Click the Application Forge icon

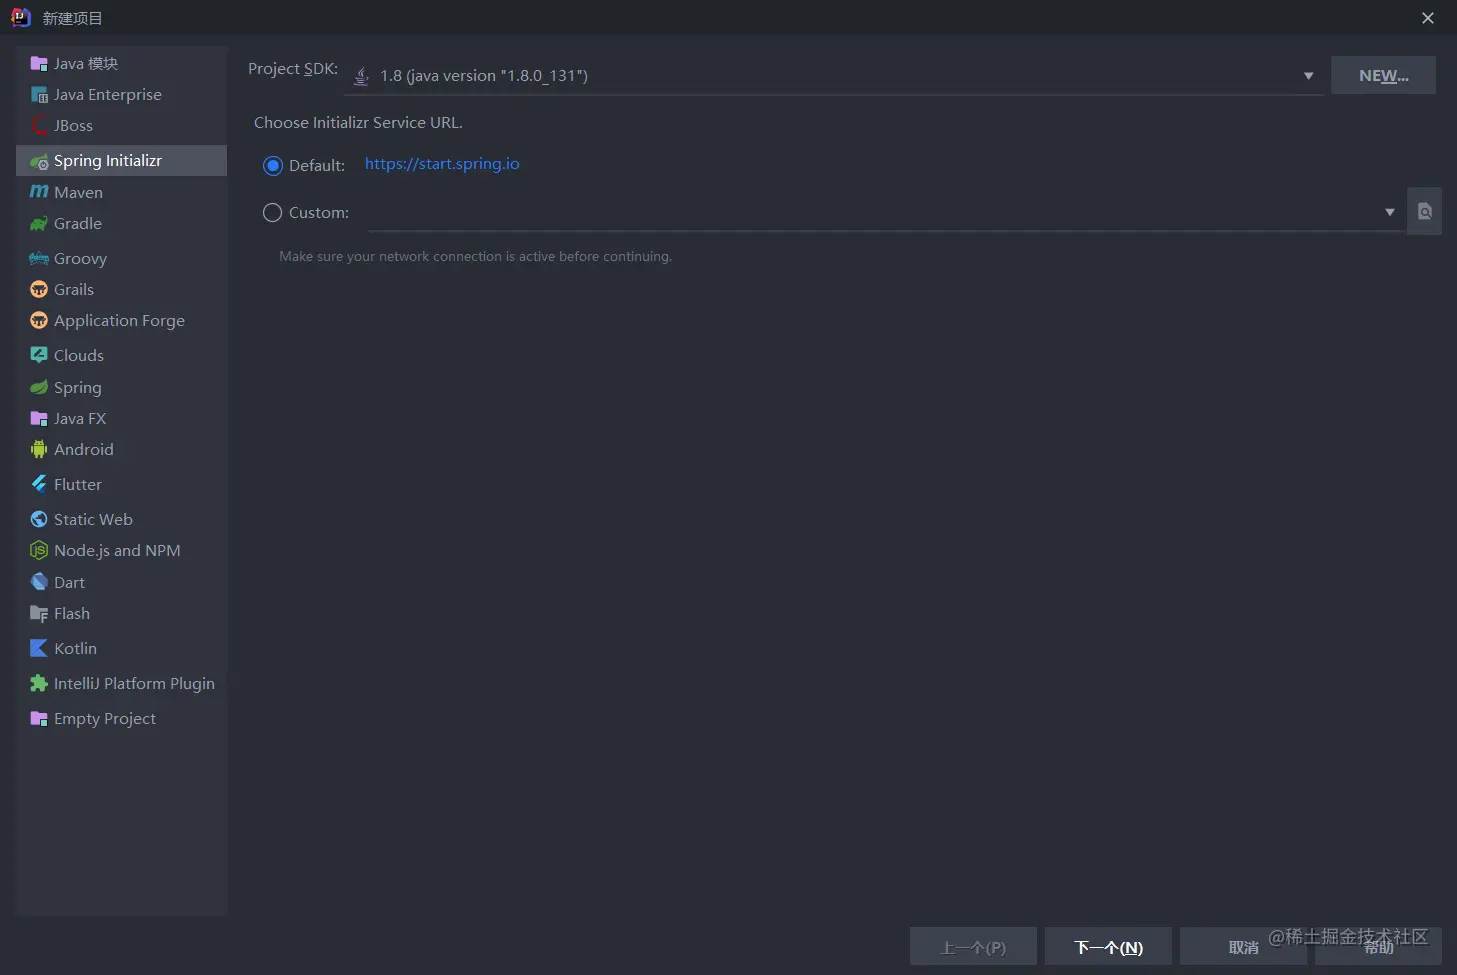[39, 321]
